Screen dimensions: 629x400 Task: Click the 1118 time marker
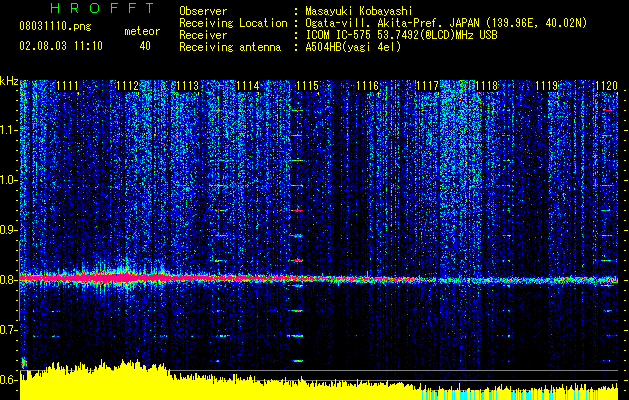point(487,86)
